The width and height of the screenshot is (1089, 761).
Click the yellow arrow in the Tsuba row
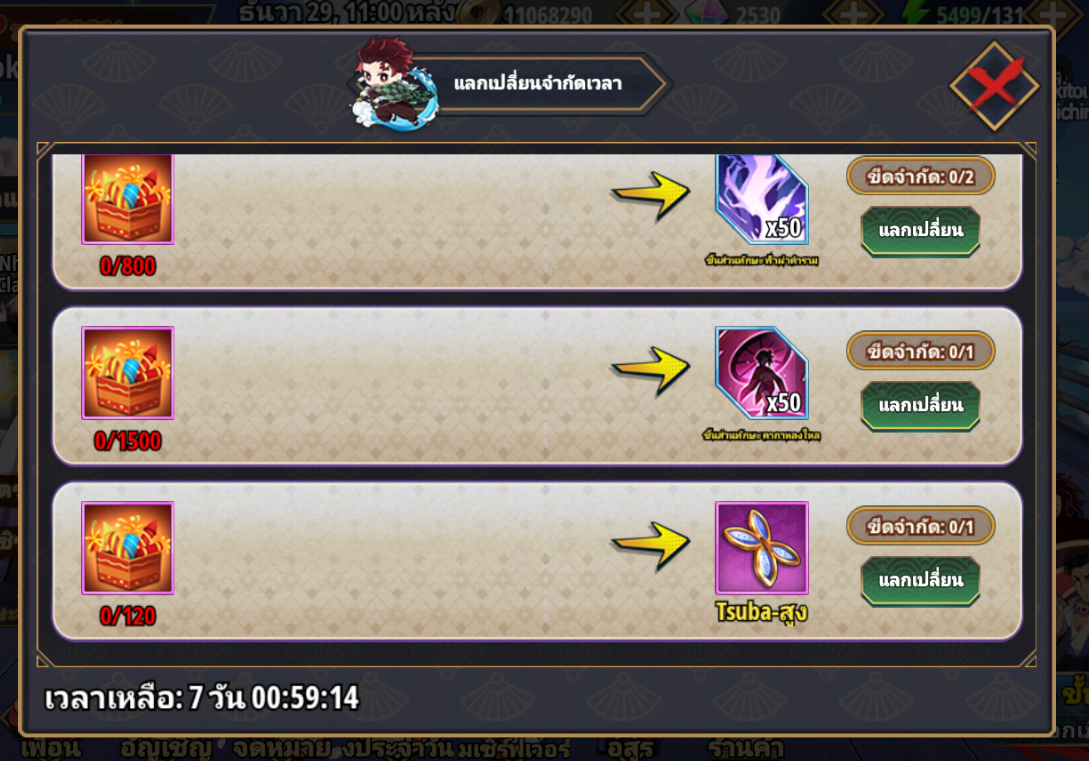(651, 546)
